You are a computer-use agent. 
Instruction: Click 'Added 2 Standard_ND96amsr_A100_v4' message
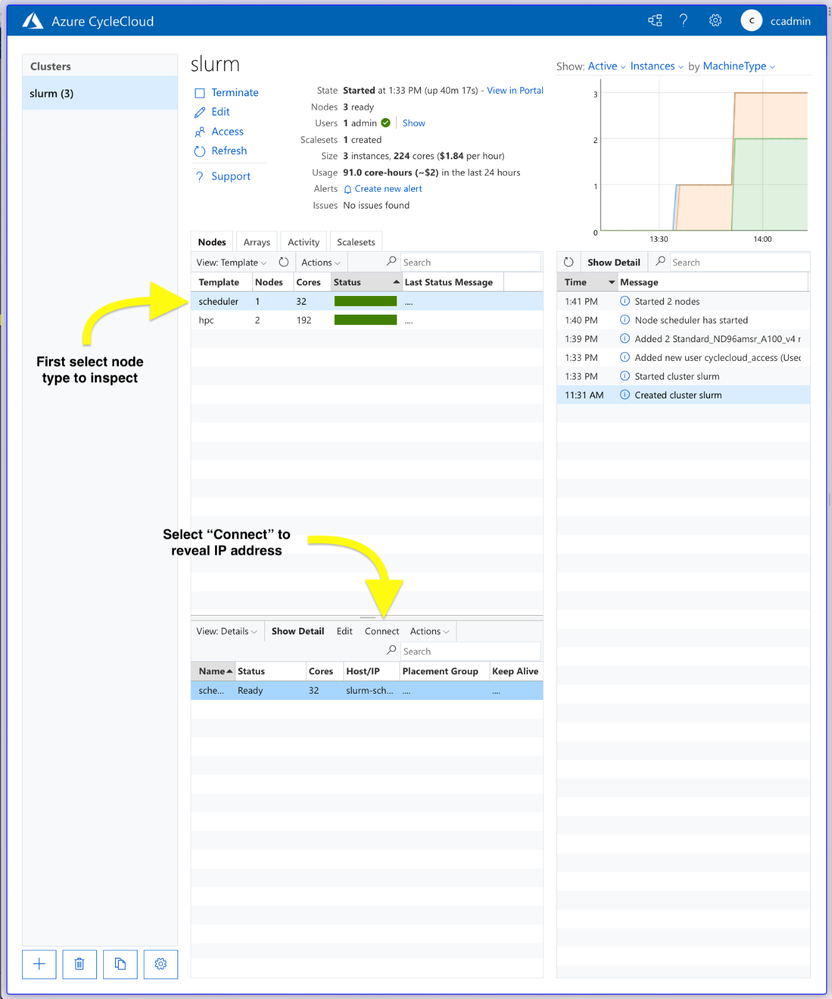pos(717,339)
